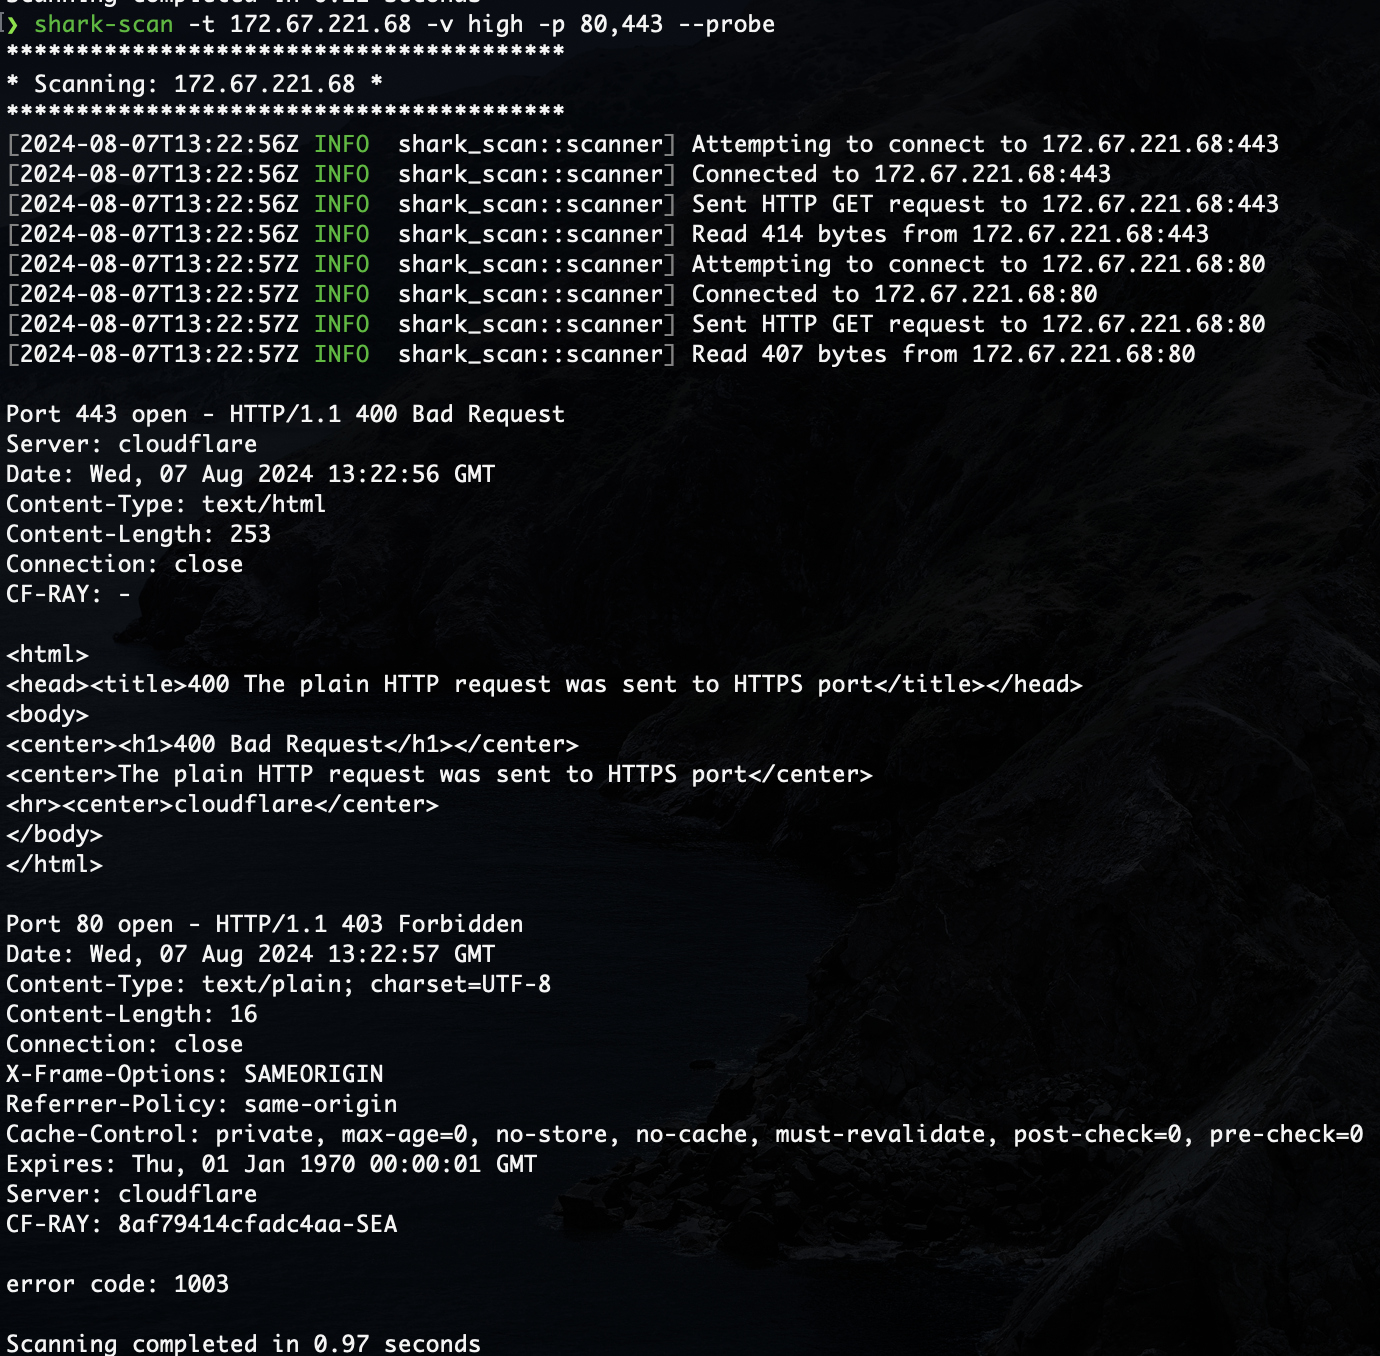Click 'Attempting to connect to 172.67.221.68:80' line

click(978, 264)
